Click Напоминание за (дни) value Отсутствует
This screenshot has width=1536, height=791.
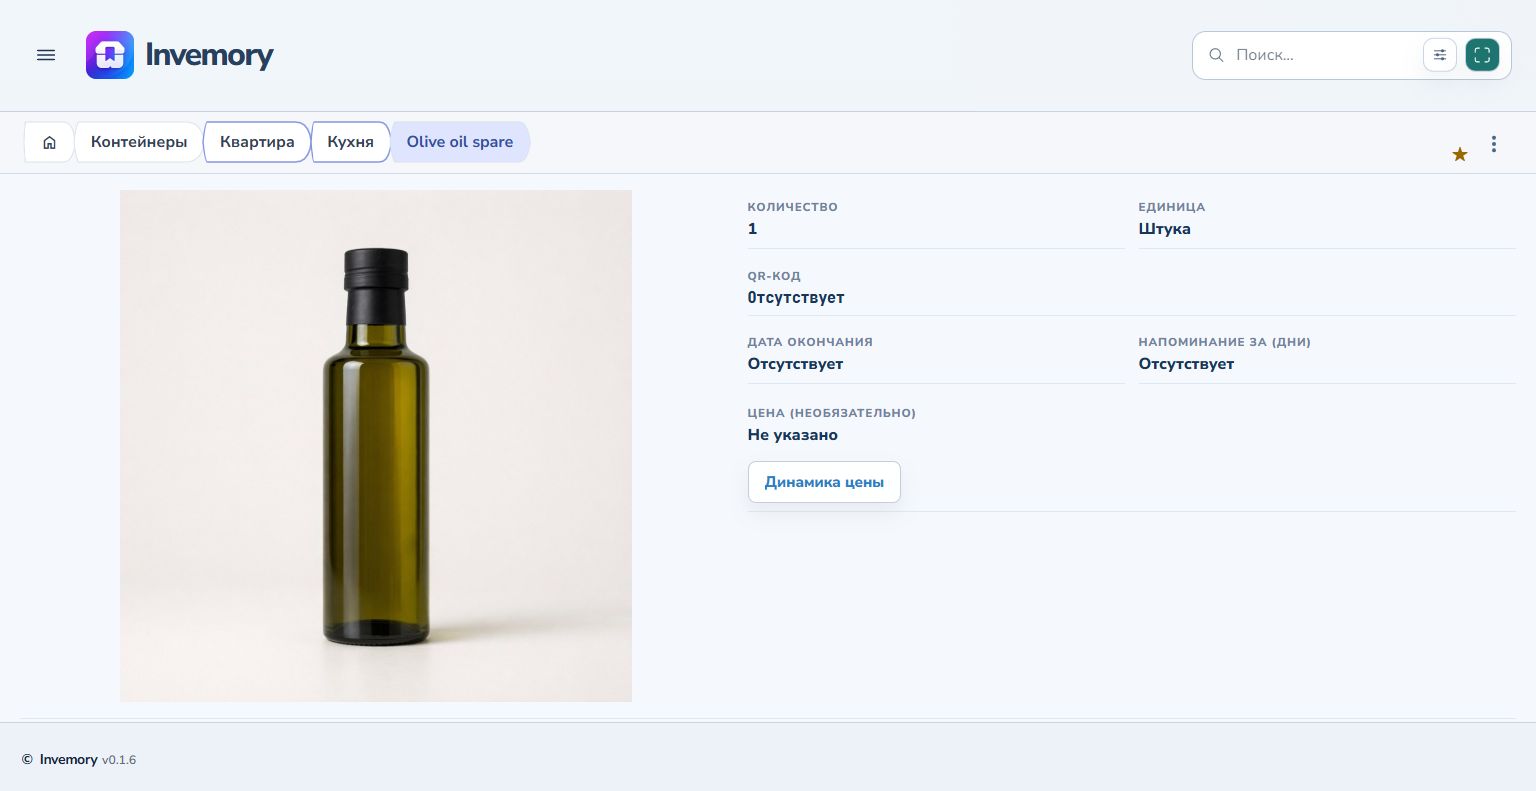[x=1187, y=364]
